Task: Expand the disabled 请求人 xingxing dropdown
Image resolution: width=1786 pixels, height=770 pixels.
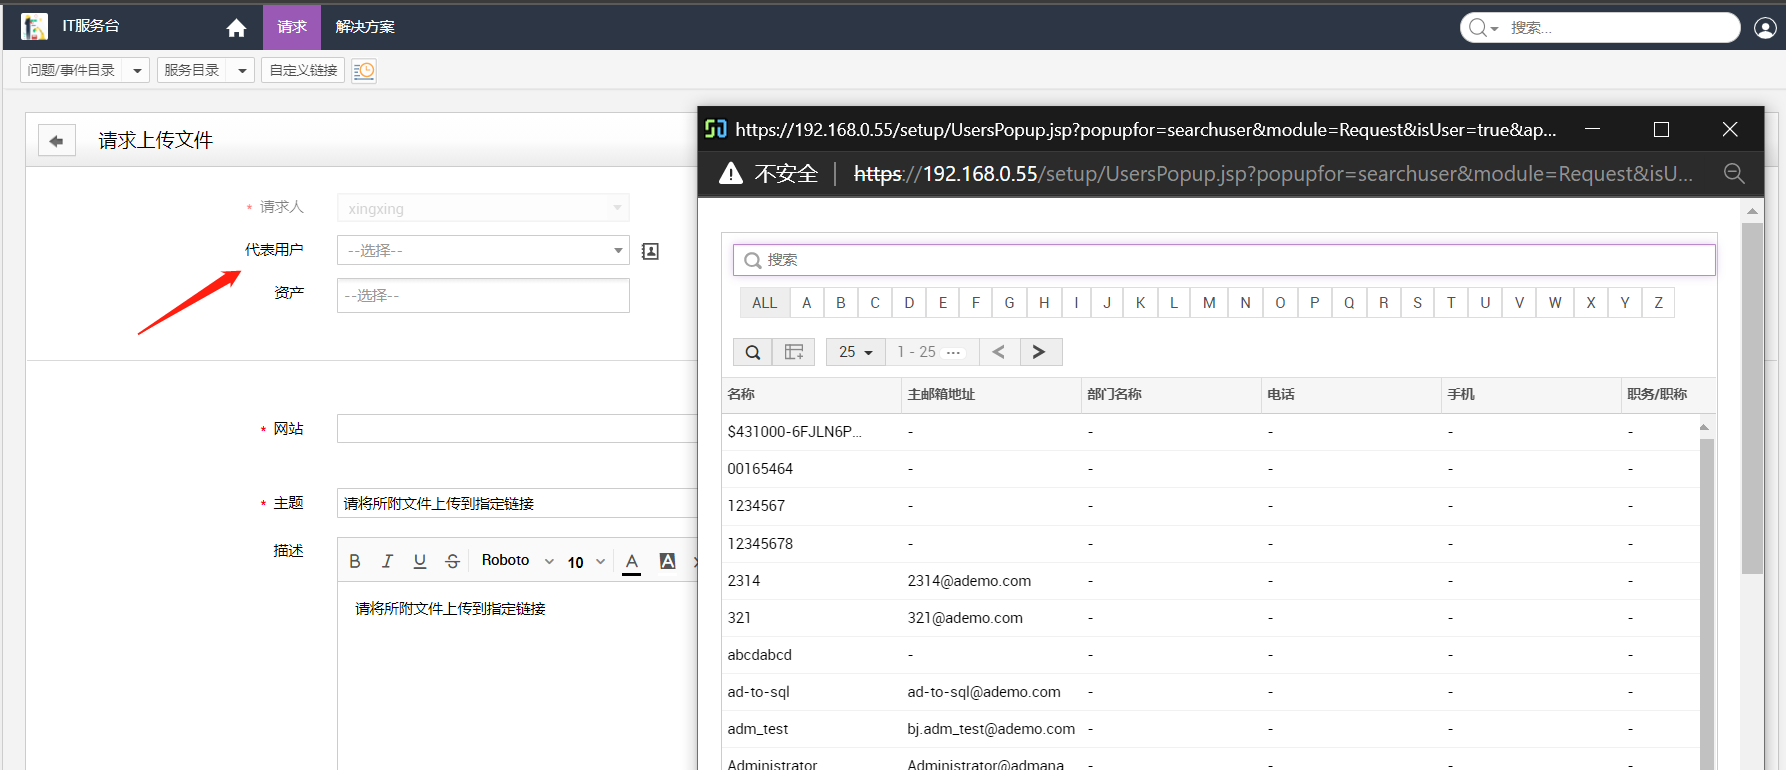Action: [x=483, y=208]
